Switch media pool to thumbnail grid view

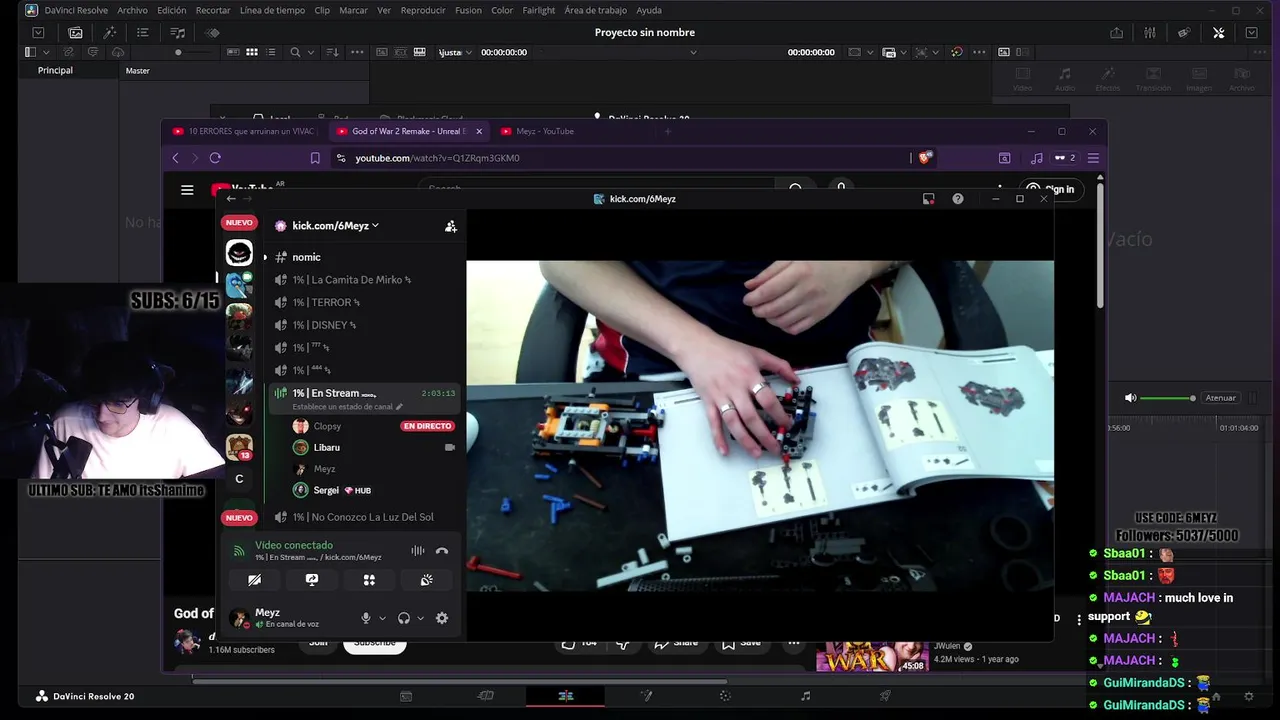tap(252, 52)
